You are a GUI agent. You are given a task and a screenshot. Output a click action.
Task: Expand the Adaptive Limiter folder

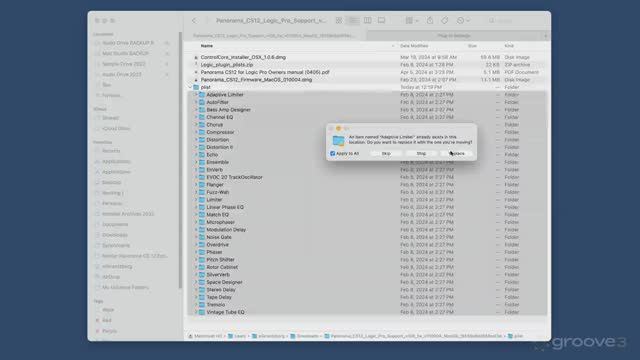[x=196, y=95]
